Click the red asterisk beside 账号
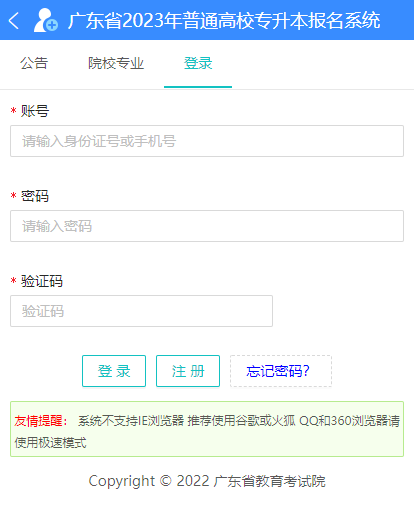The image size is (414, 521). 13,110
